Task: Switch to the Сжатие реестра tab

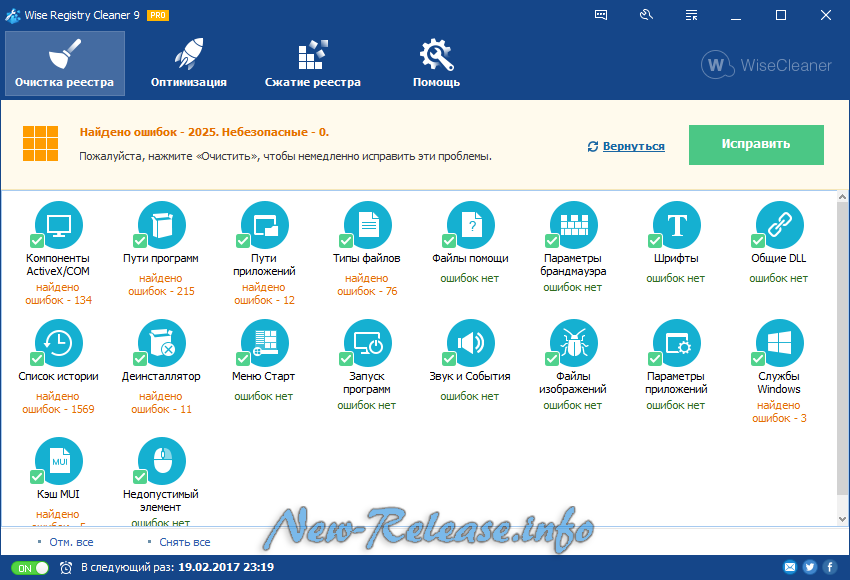Action: click(313, 63)
